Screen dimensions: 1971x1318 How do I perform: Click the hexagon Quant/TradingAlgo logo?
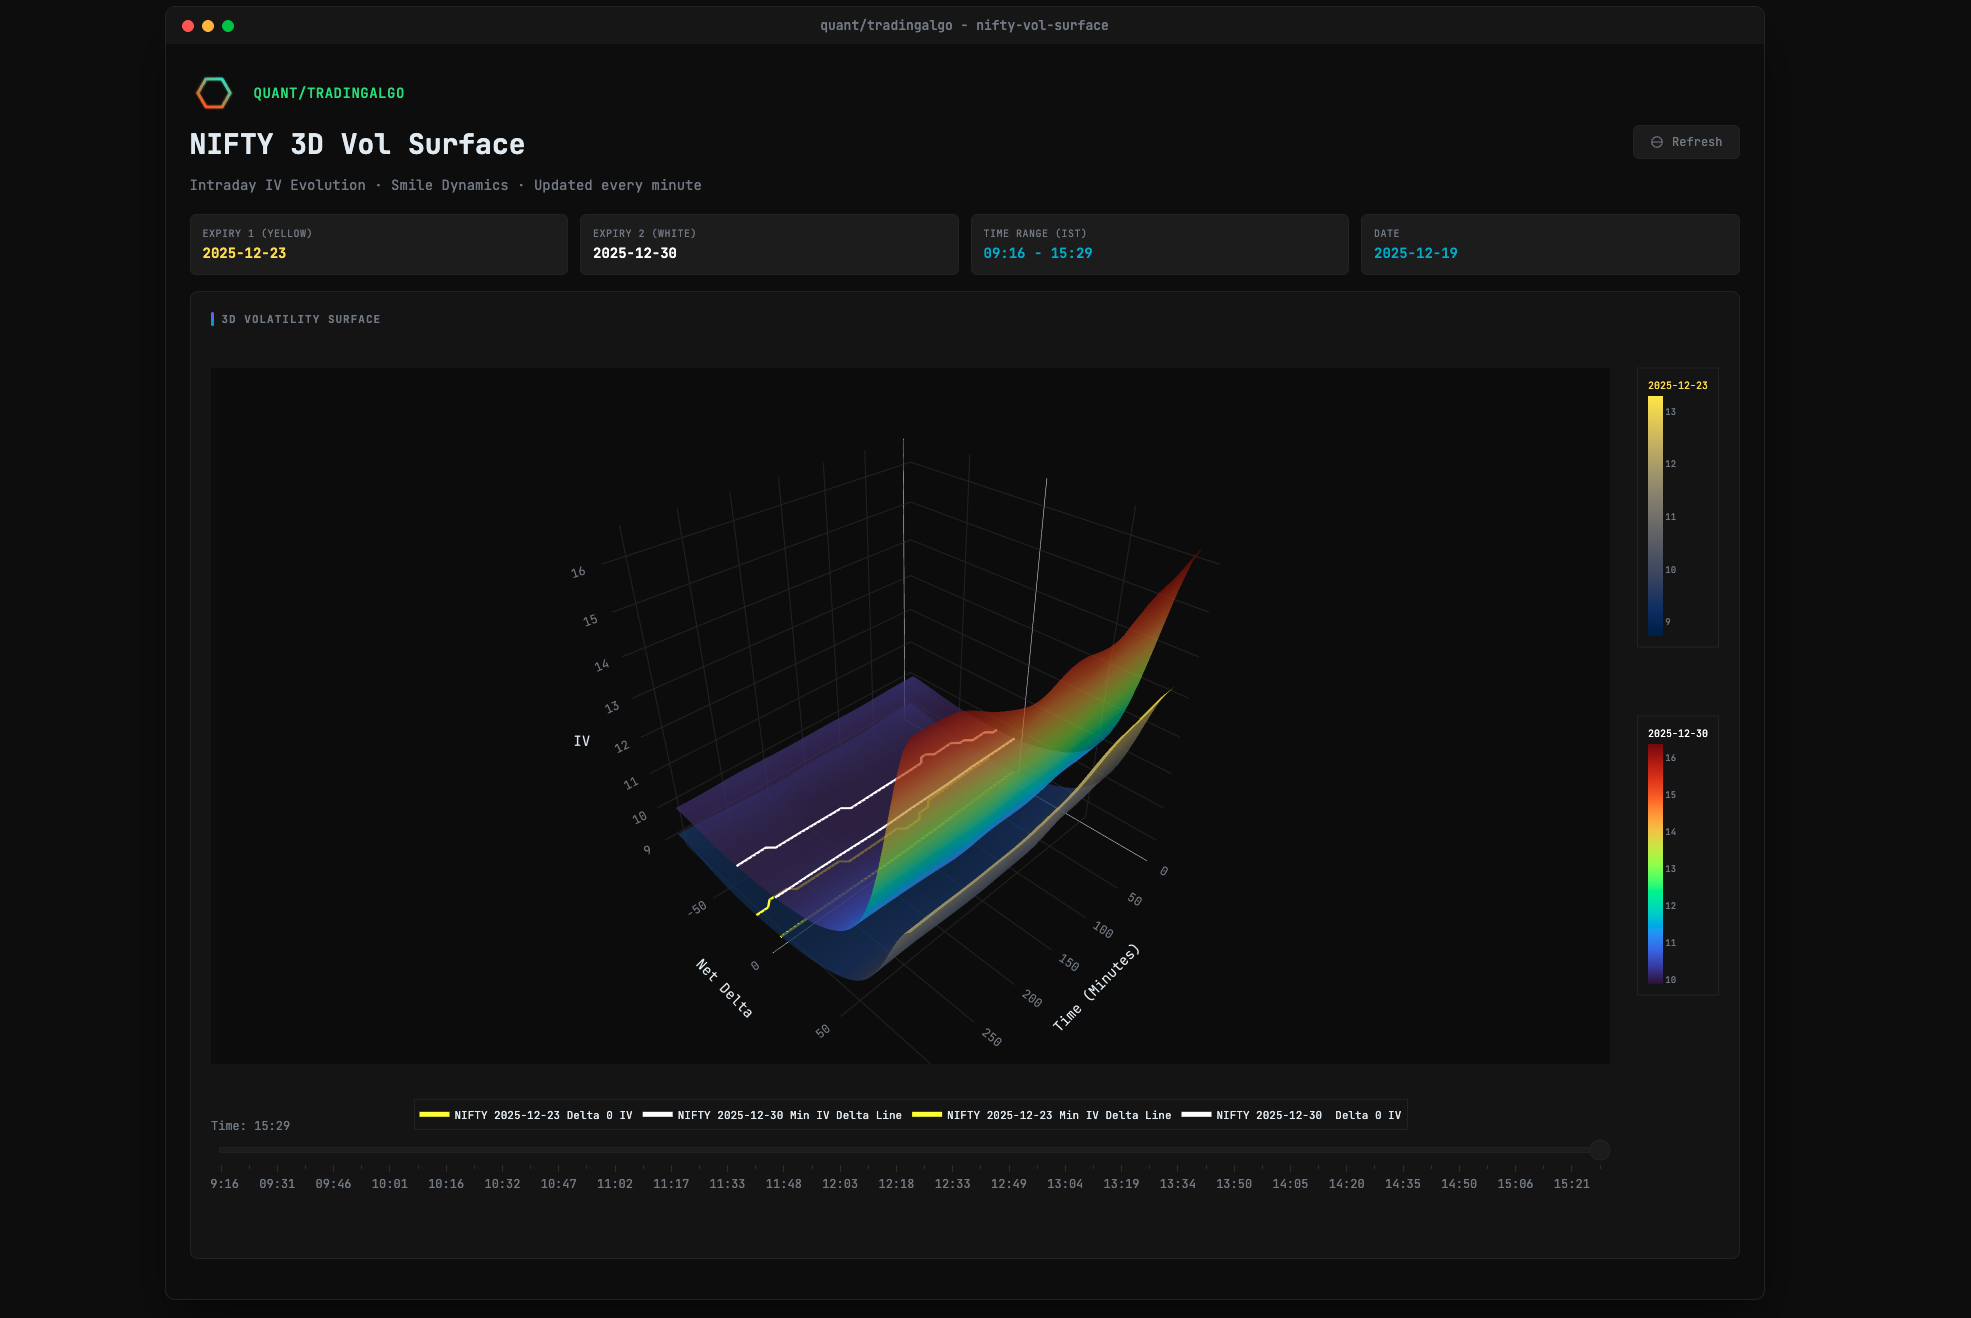[213, 93]
